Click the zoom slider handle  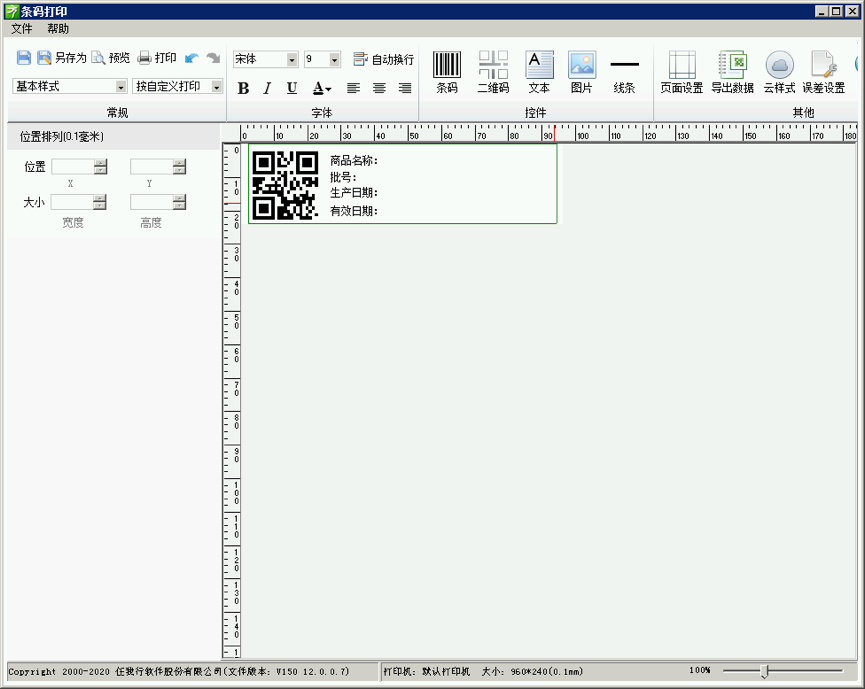765,671
